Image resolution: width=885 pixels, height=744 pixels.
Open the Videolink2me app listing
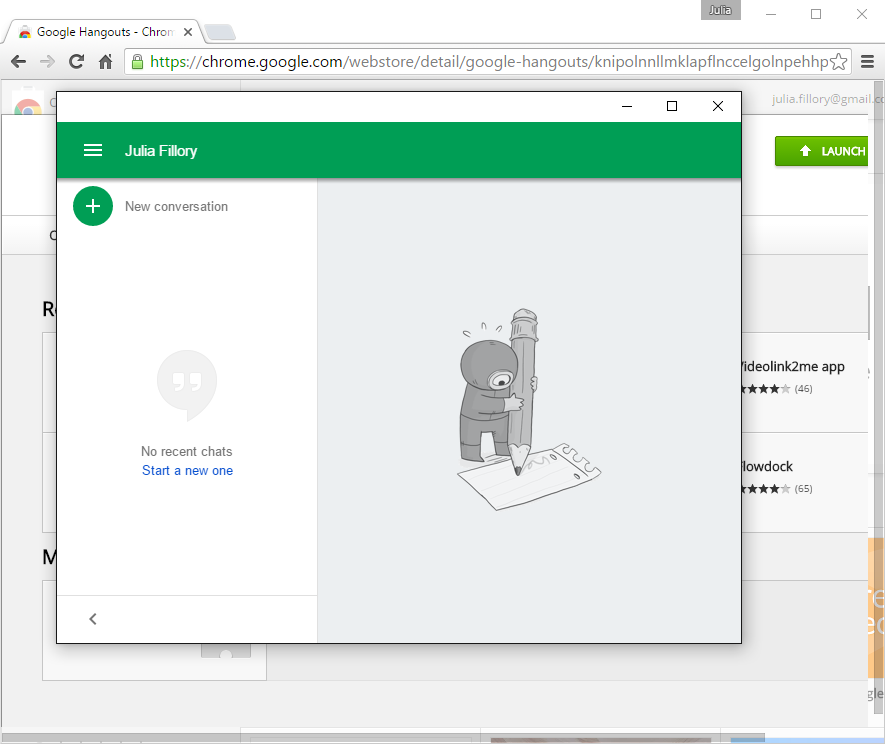tap(792, 367)
